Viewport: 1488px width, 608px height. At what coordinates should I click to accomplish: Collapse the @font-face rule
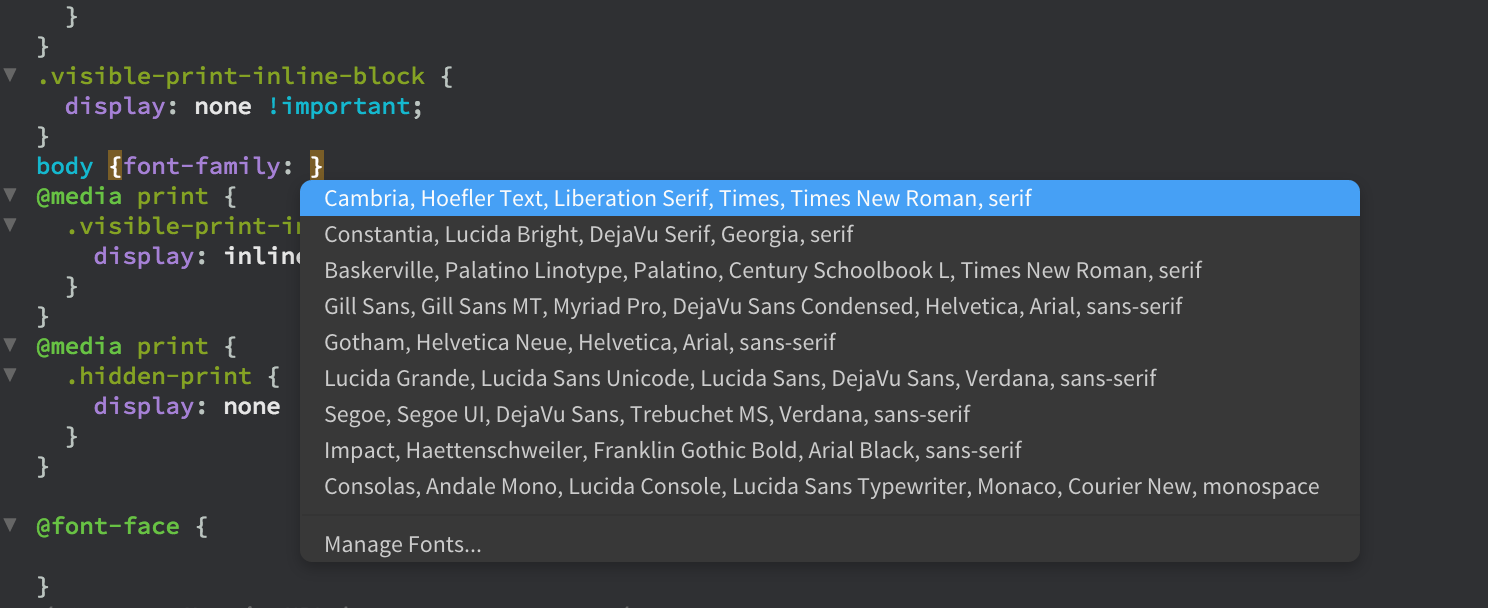[10, 525]
